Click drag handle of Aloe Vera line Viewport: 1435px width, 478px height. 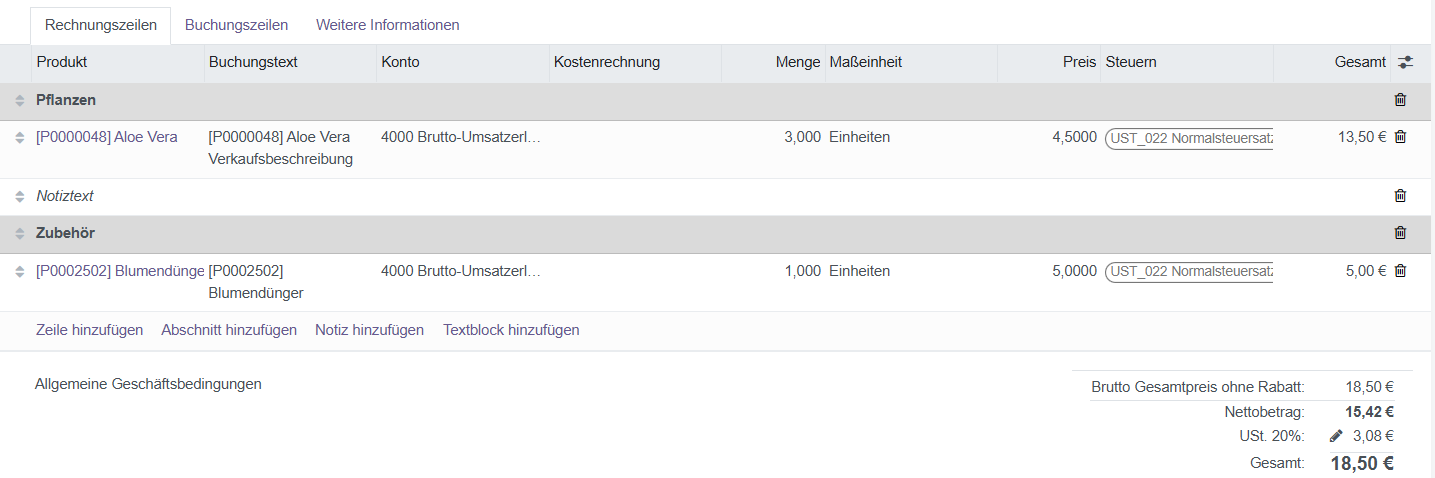[x=19, y=138]
